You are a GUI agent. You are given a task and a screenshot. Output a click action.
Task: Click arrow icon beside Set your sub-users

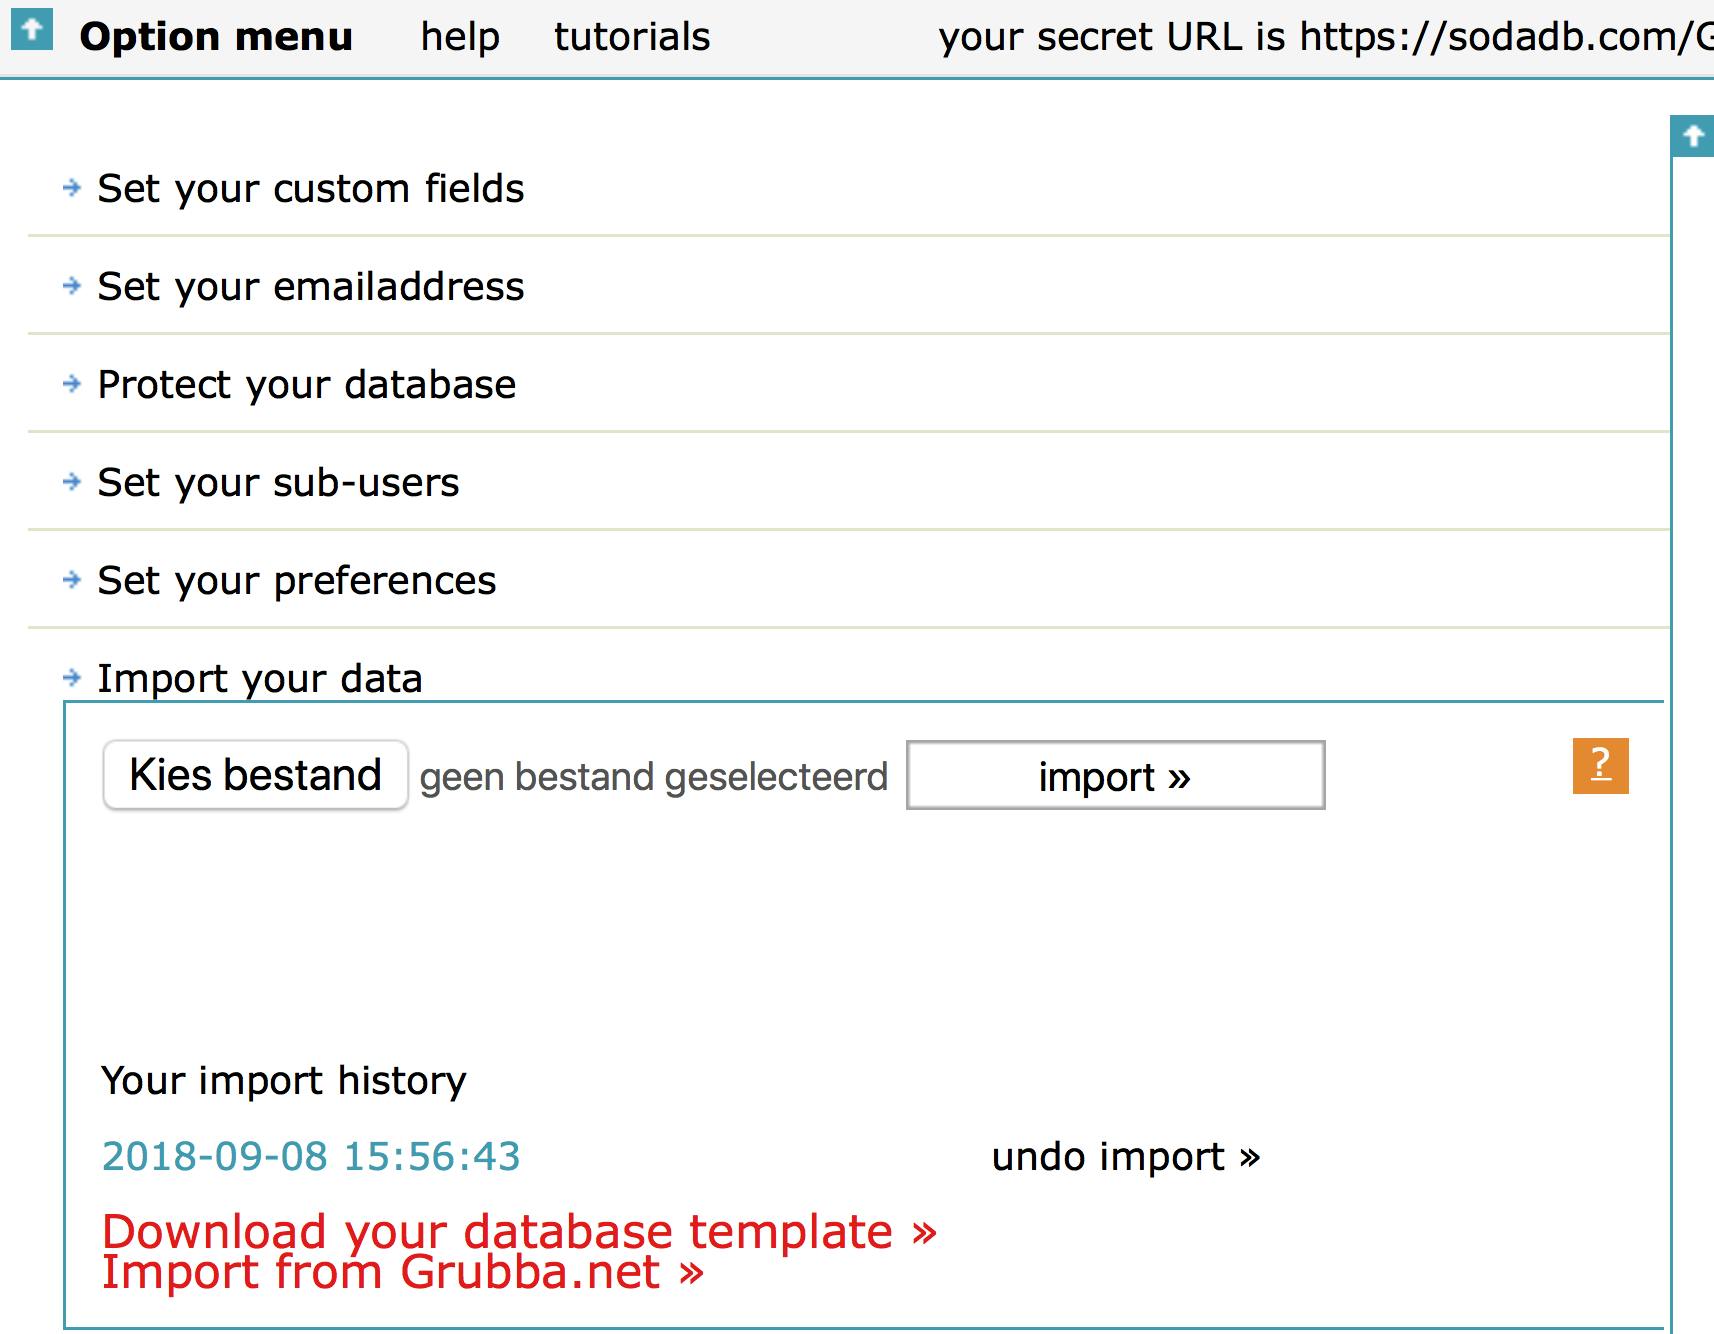coord(72,482)
